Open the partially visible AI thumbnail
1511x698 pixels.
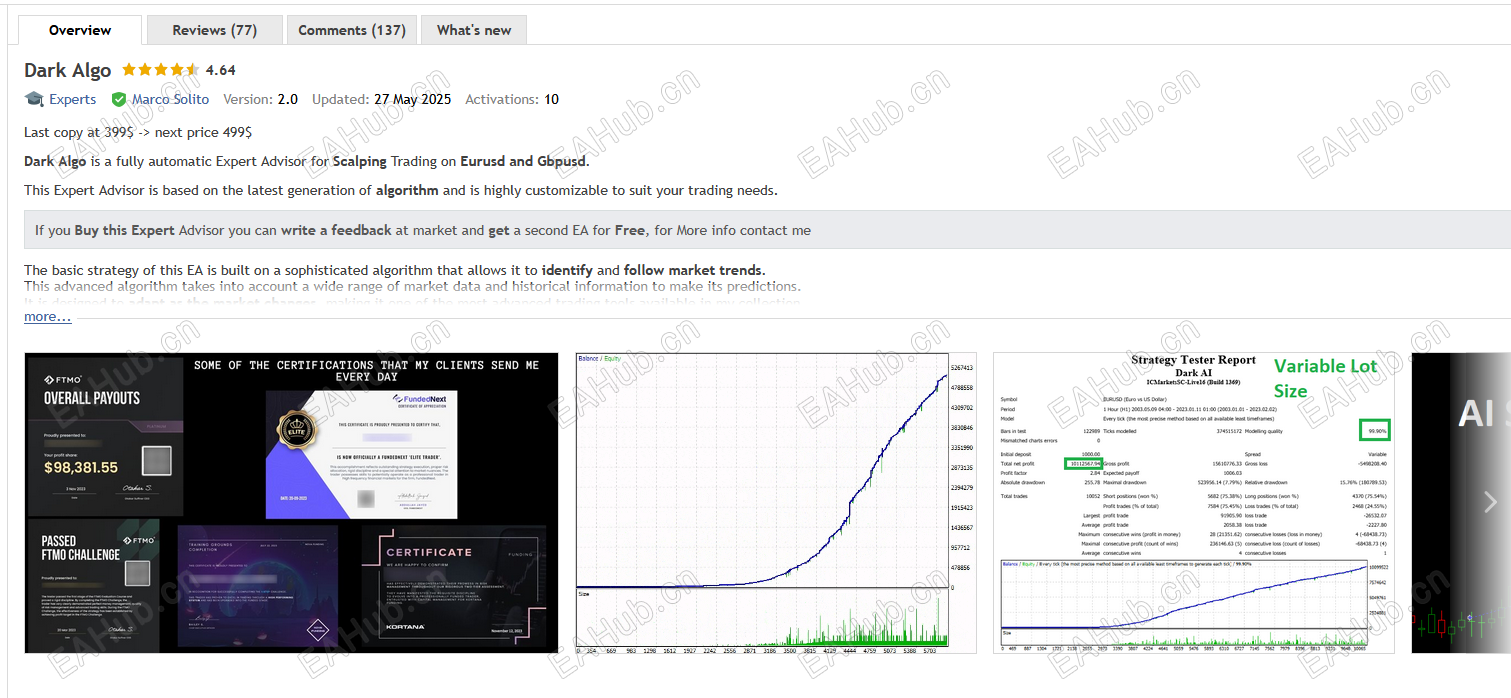coord(1461,503)
